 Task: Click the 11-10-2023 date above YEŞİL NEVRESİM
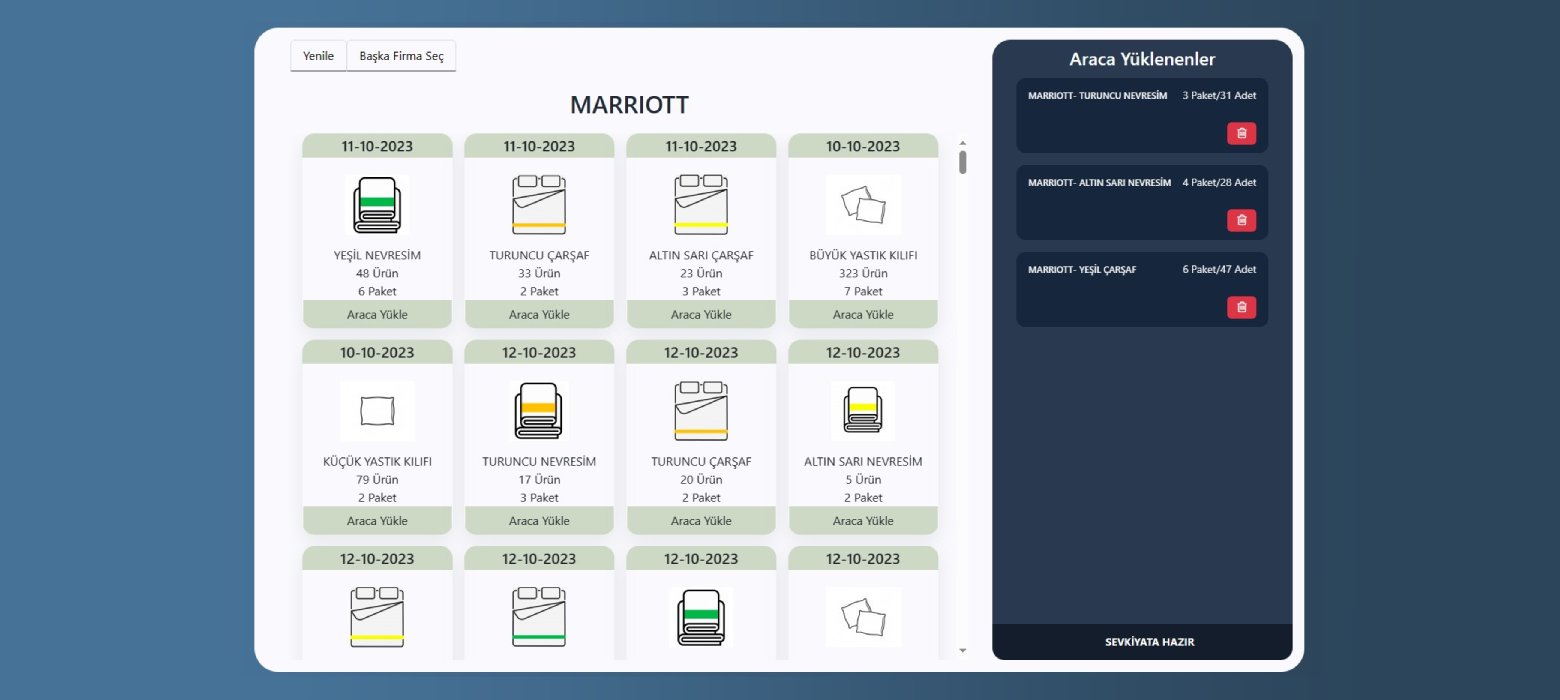[x=377, y=146]
